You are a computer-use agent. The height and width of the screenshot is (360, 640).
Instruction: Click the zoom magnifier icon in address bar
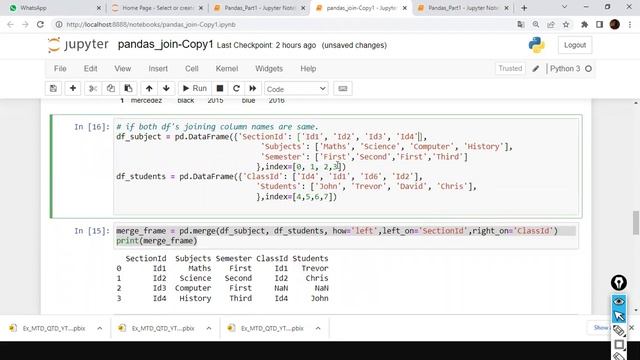(x=536, y=24)
